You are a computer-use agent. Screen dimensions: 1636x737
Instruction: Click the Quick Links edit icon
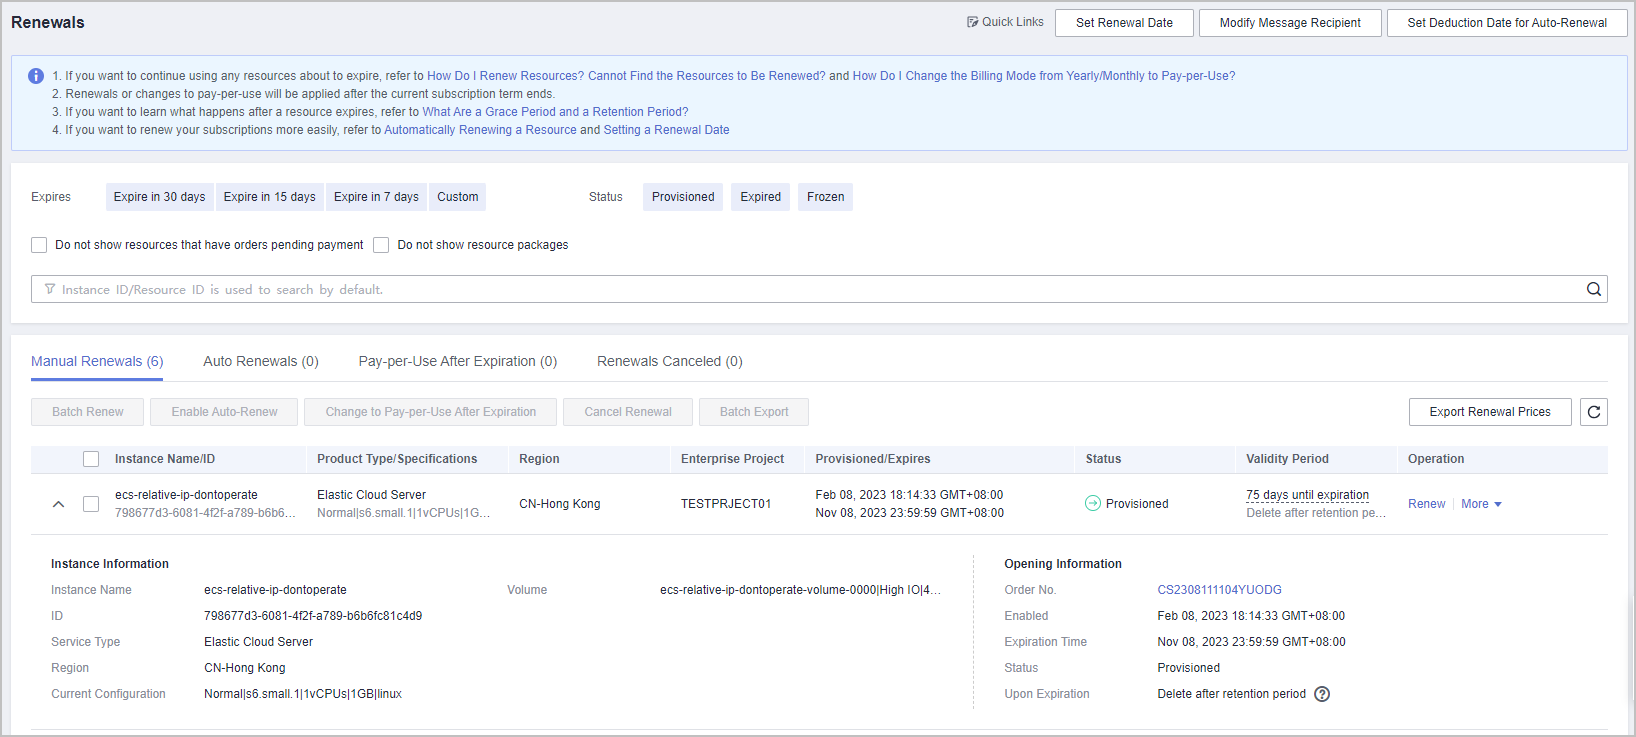point(972,22)
